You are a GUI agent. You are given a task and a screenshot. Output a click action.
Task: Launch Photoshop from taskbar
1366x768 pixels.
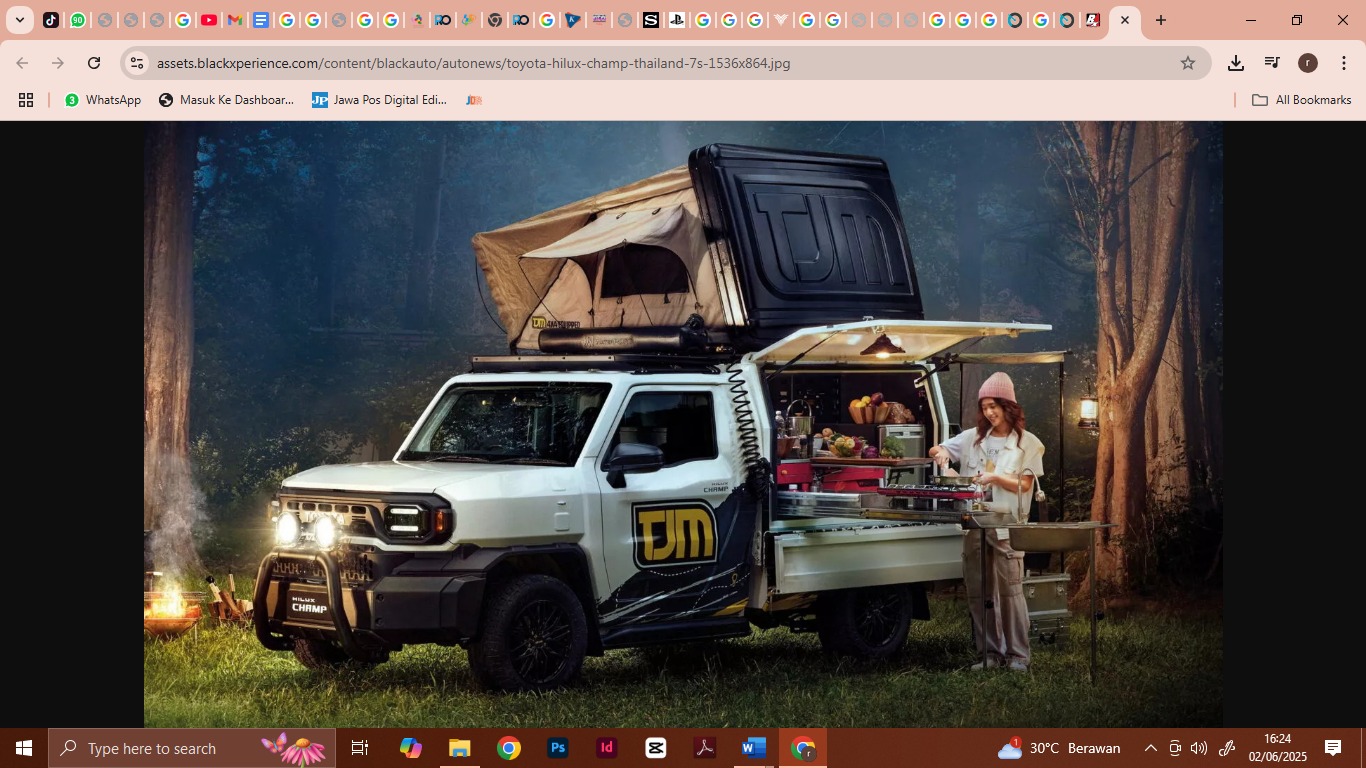558,748
